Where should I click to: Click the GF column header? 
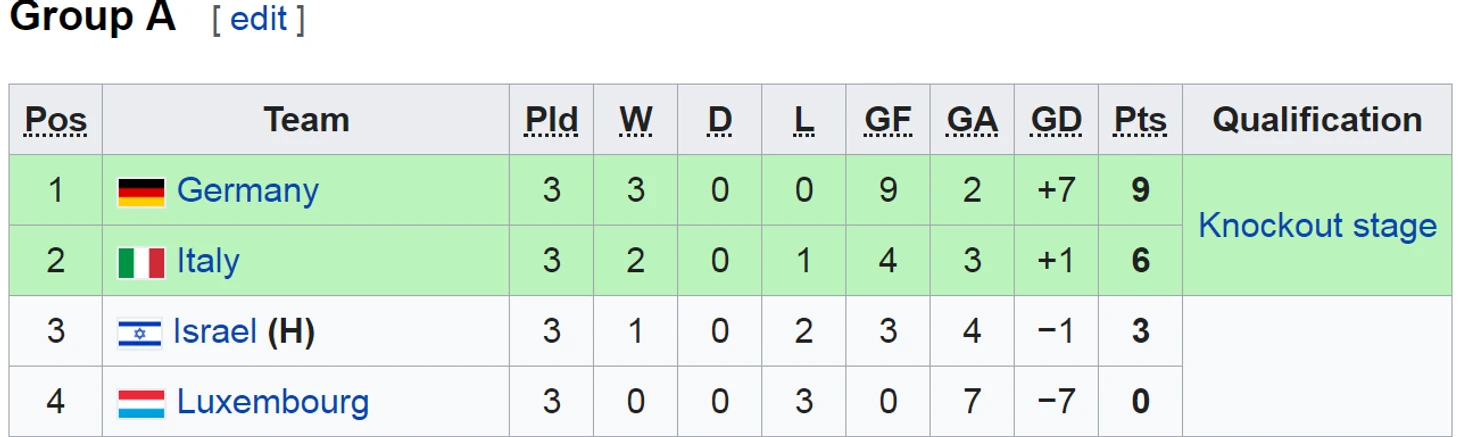coord(888,121)
